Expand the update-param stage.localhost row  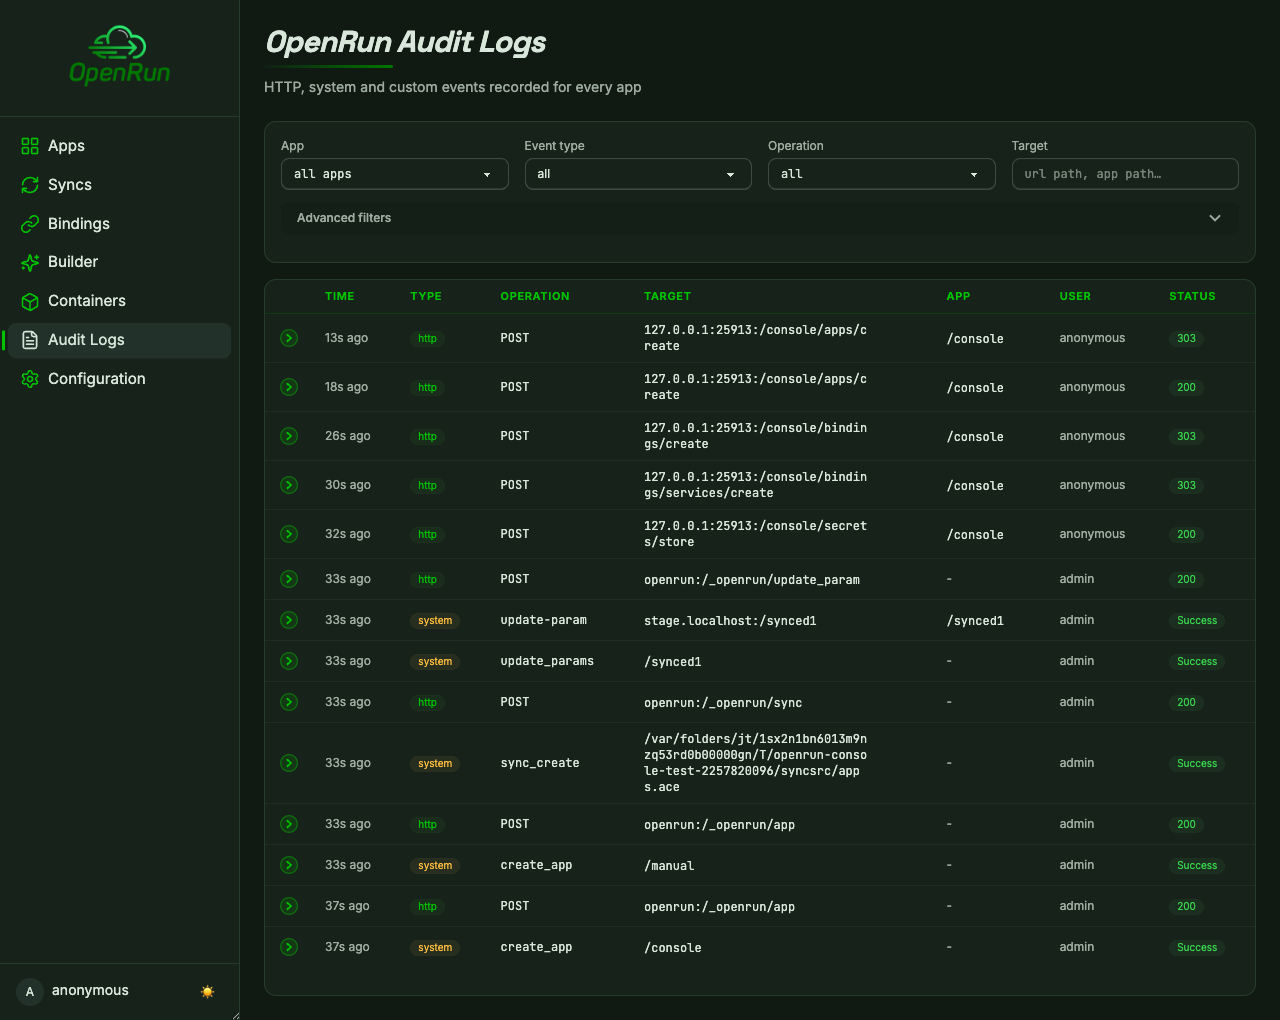coord(289,620)
